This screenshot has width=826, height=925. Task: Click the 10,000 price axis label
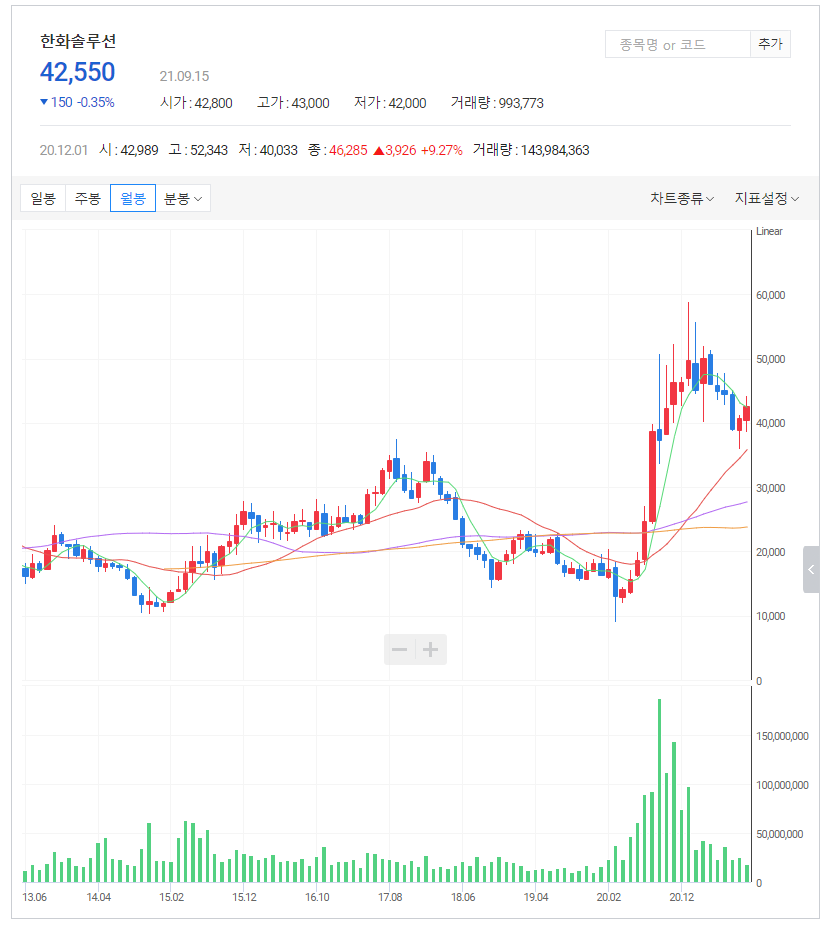click(771, 616)
